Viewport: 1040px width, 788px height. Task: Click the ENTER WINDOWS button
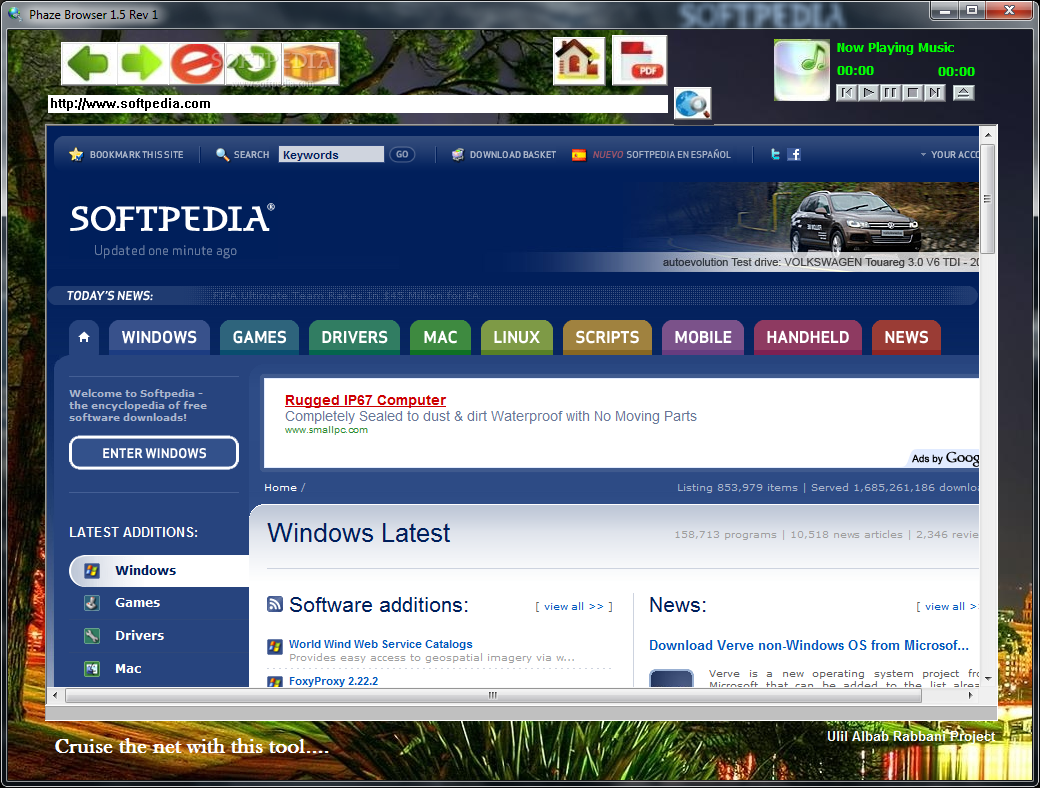(x=154, y=453)
